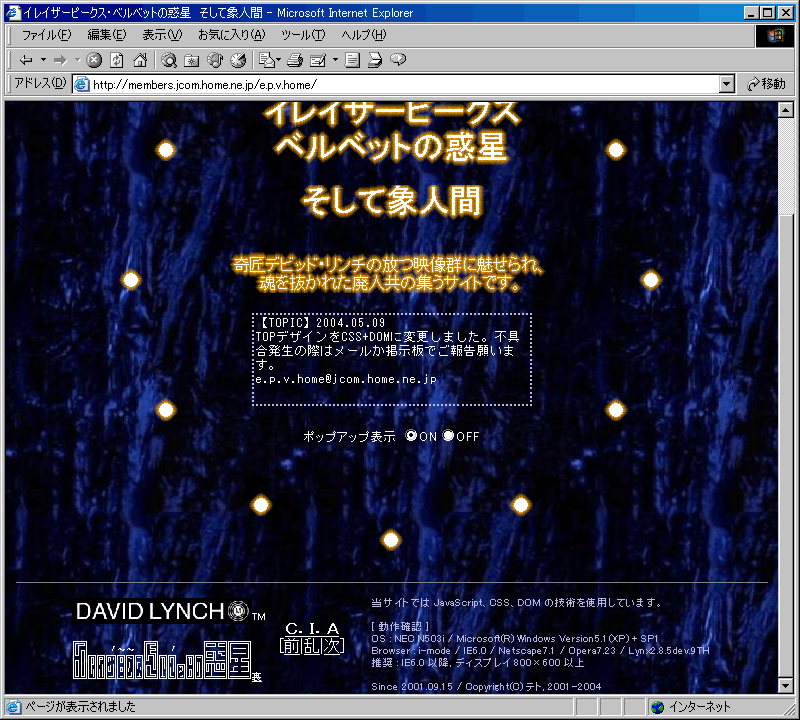Click the status bar page icon
The width and height of the screenshot is (800, 720).
click(13, 707)
